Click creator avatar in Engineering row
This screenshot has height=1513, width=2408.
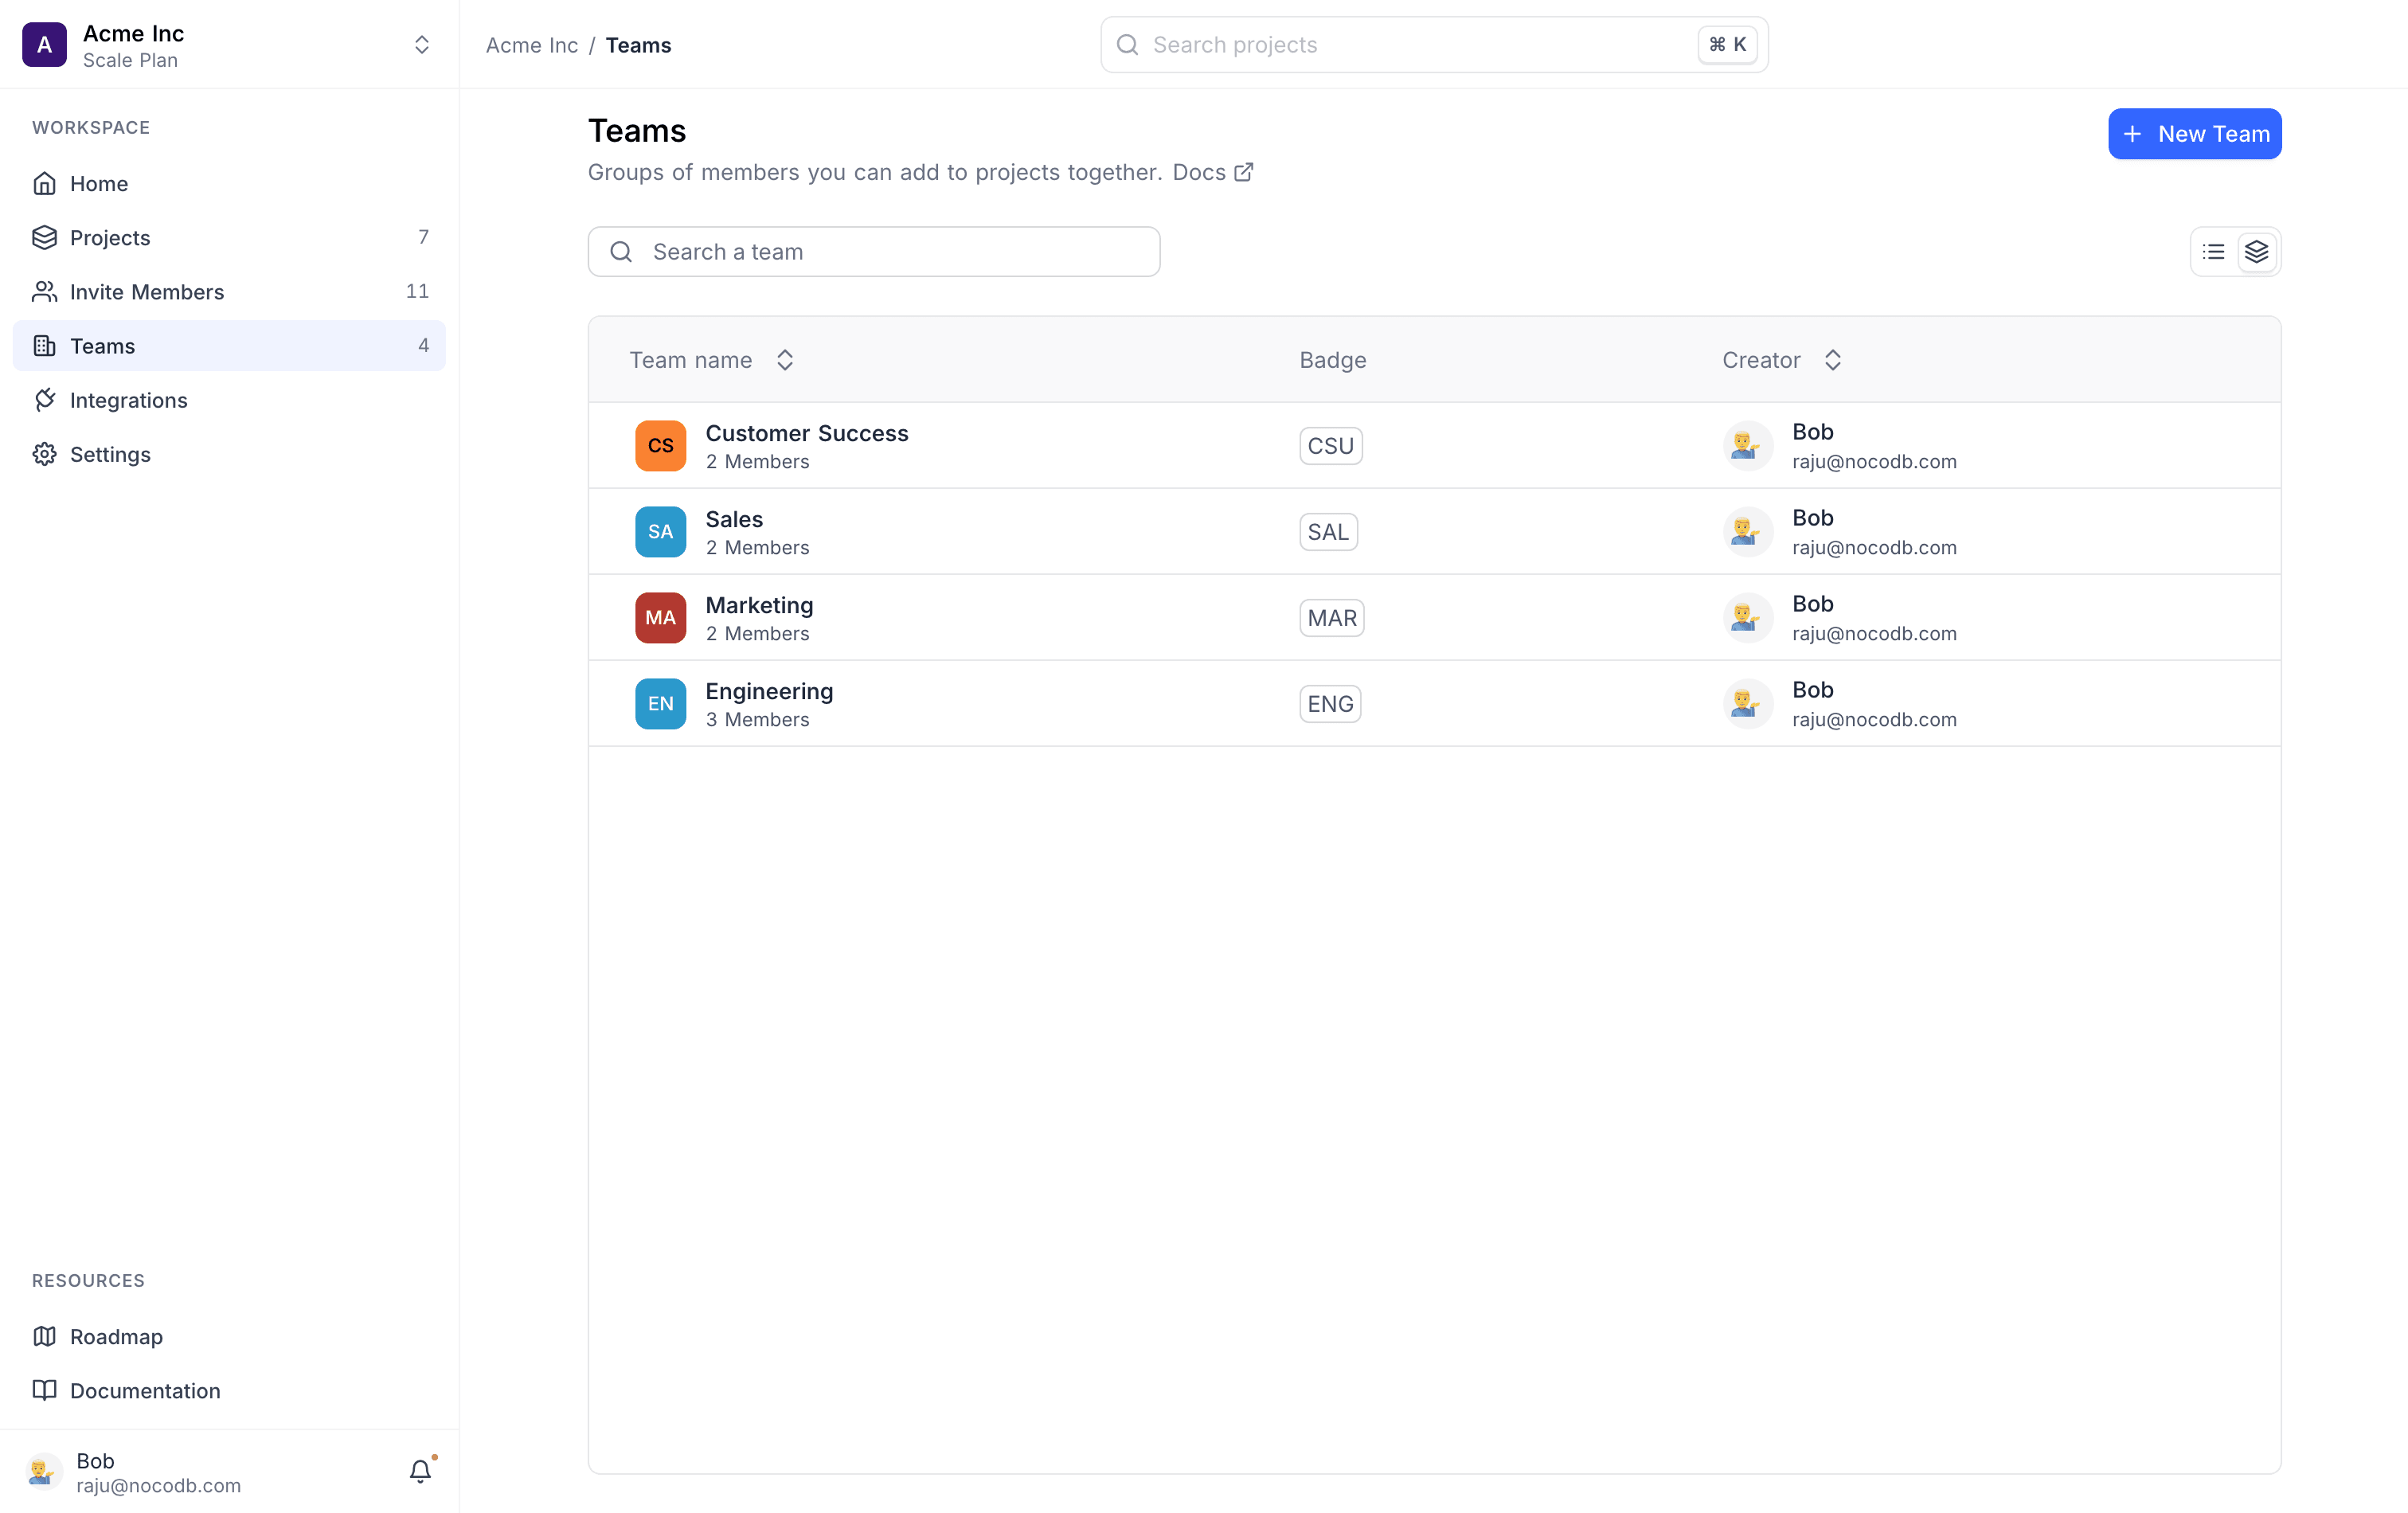tap(1747, 704)
